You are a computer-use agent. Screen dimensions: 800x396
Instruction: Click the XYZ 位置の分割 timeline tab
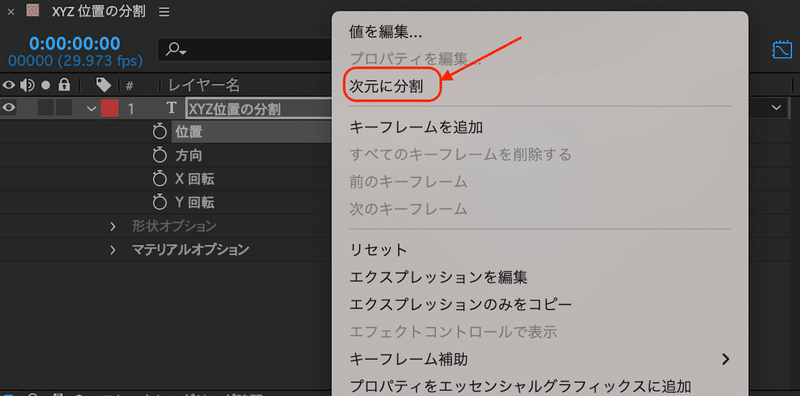click(x=98, y=12)
